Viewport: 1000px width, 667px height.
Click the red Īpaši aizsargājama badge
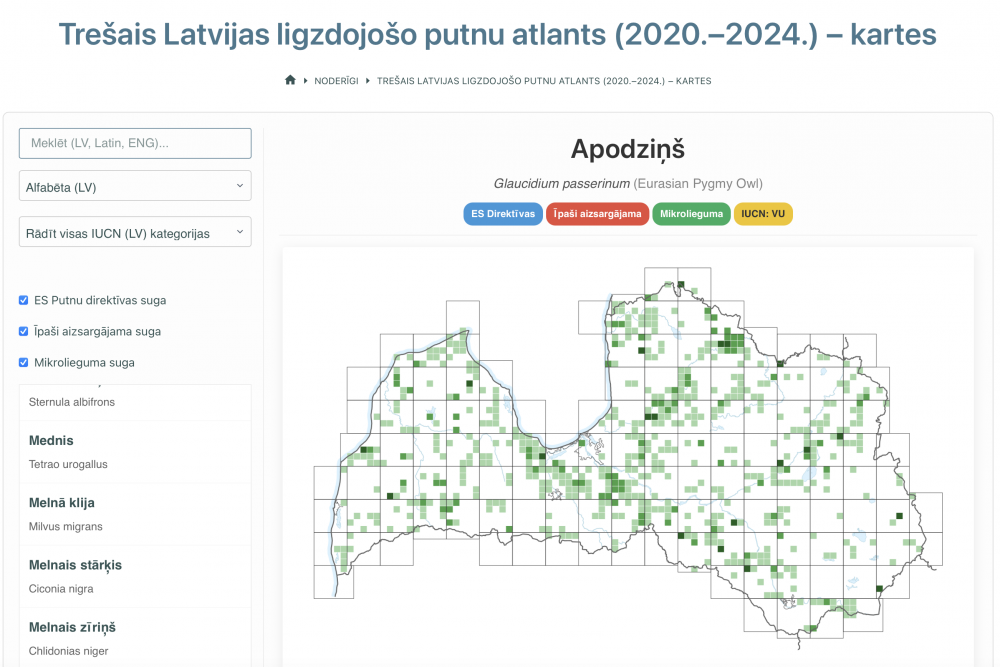pyautogui.click(x=597, y=214)
